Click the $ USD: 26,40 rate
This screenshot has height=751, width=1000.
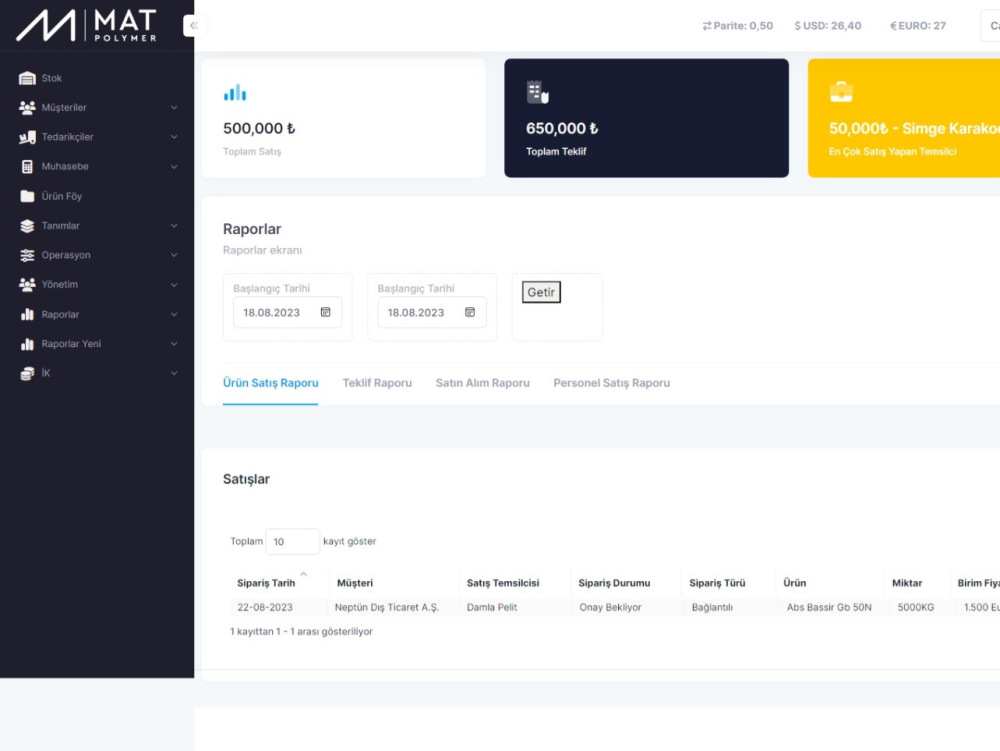(827, 26)
